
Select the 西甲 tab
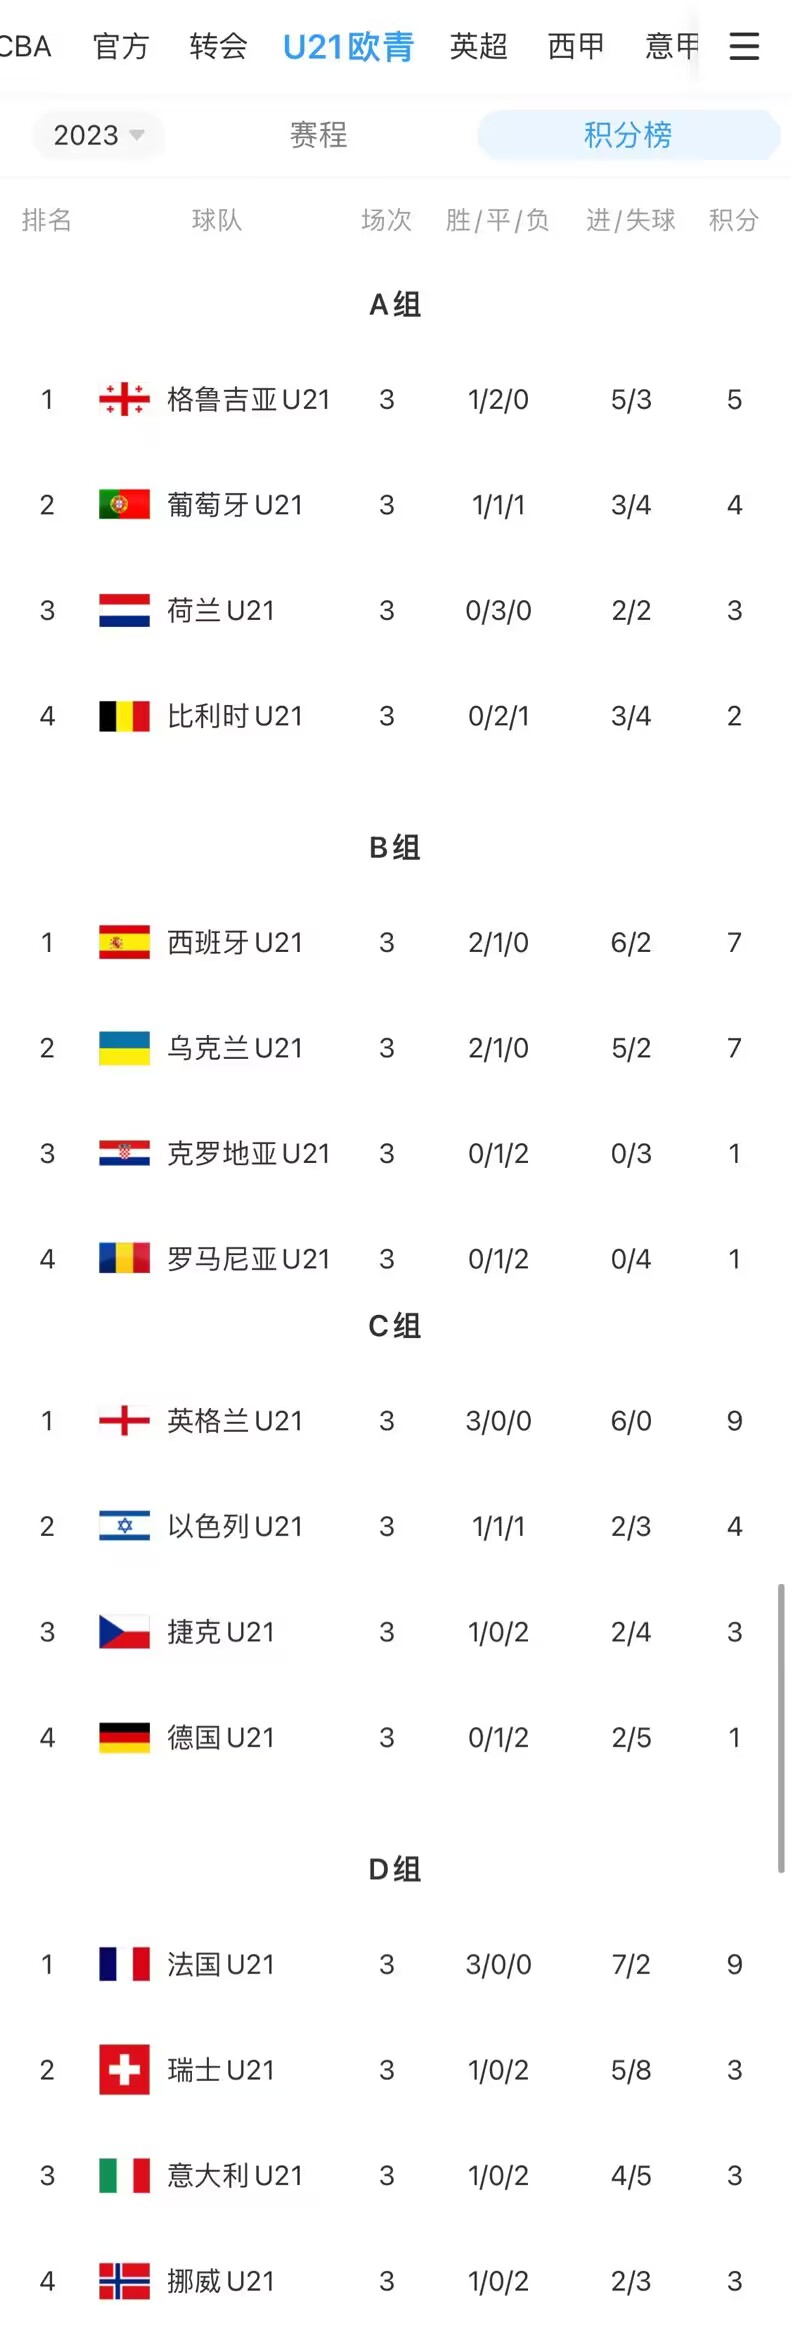pyautogui.click(x=576, y=46)
